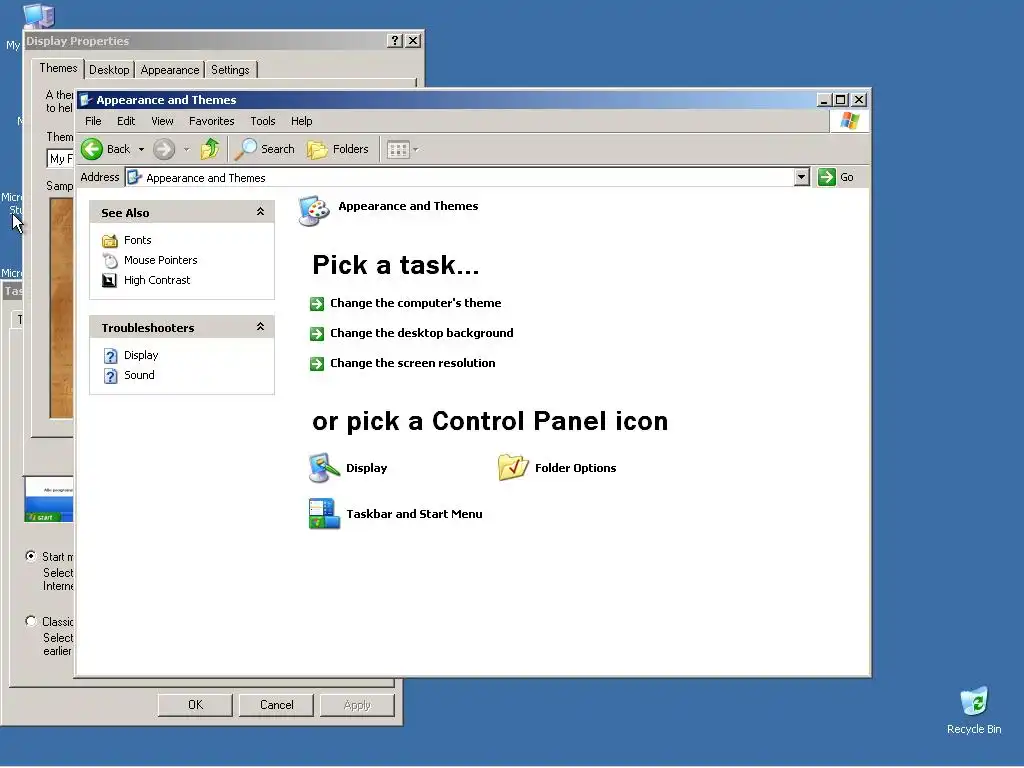Open the Recycle Bin on desktop
Viewport: 1024px width, 768px height.
point(974,711)
